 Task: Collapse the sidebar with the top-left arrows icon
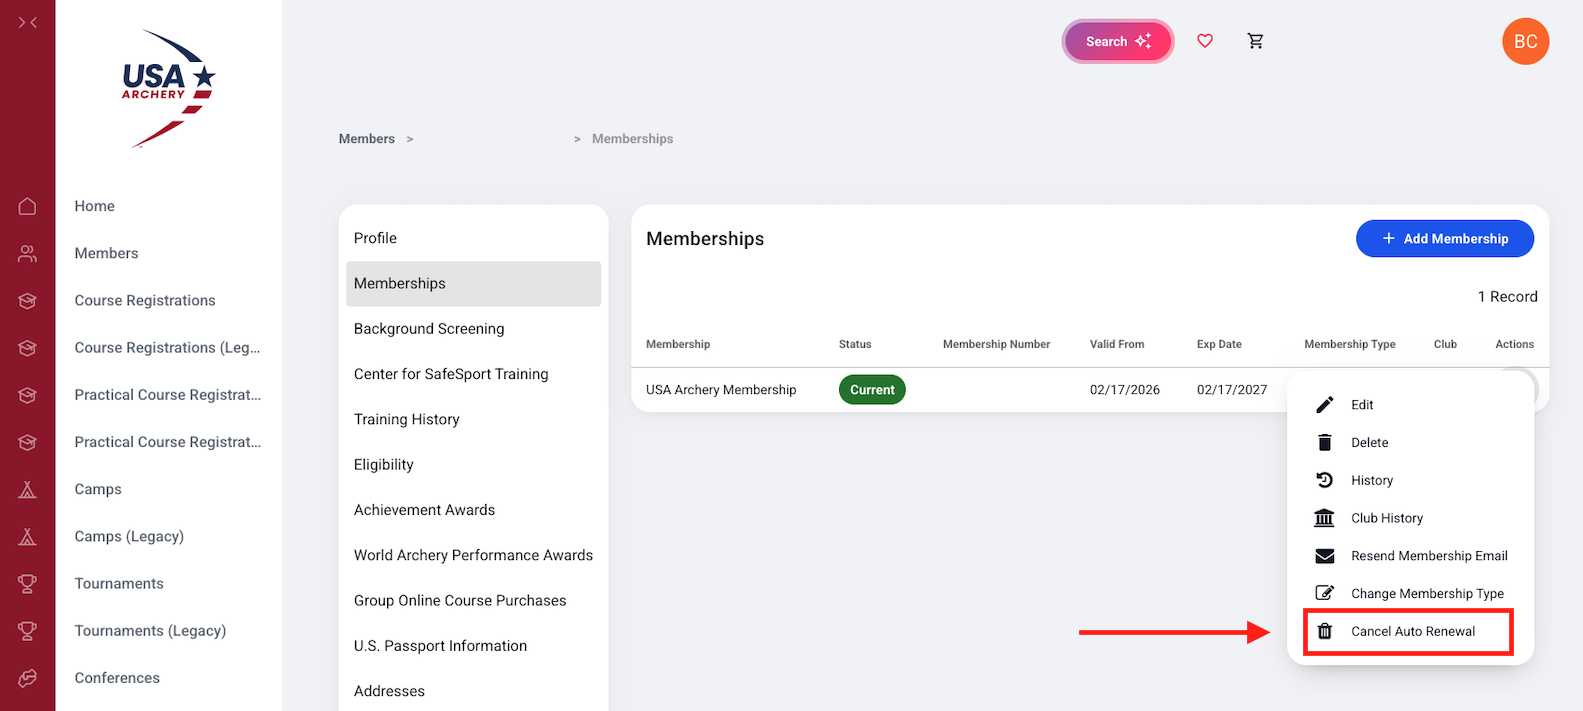pos(27,22)
